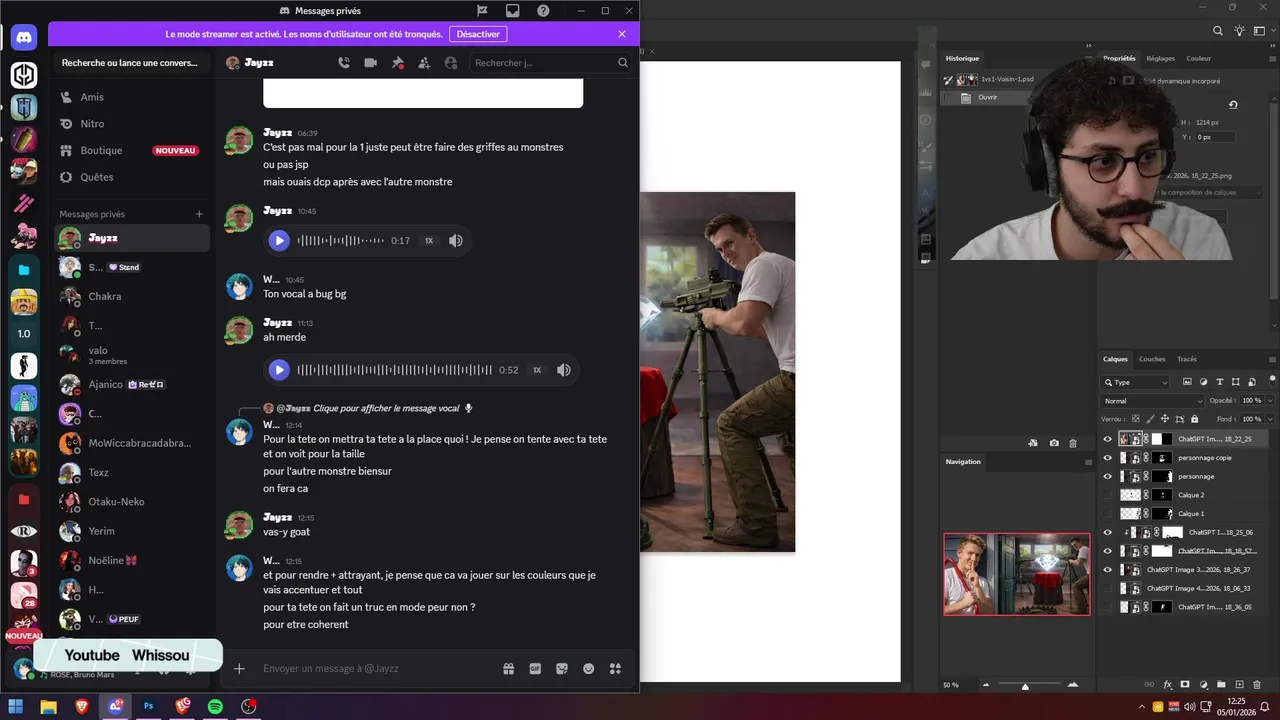The image size is (1280, 720).
Task: Click Désactiver to turn off streamer mode
Action: [478, 34]
